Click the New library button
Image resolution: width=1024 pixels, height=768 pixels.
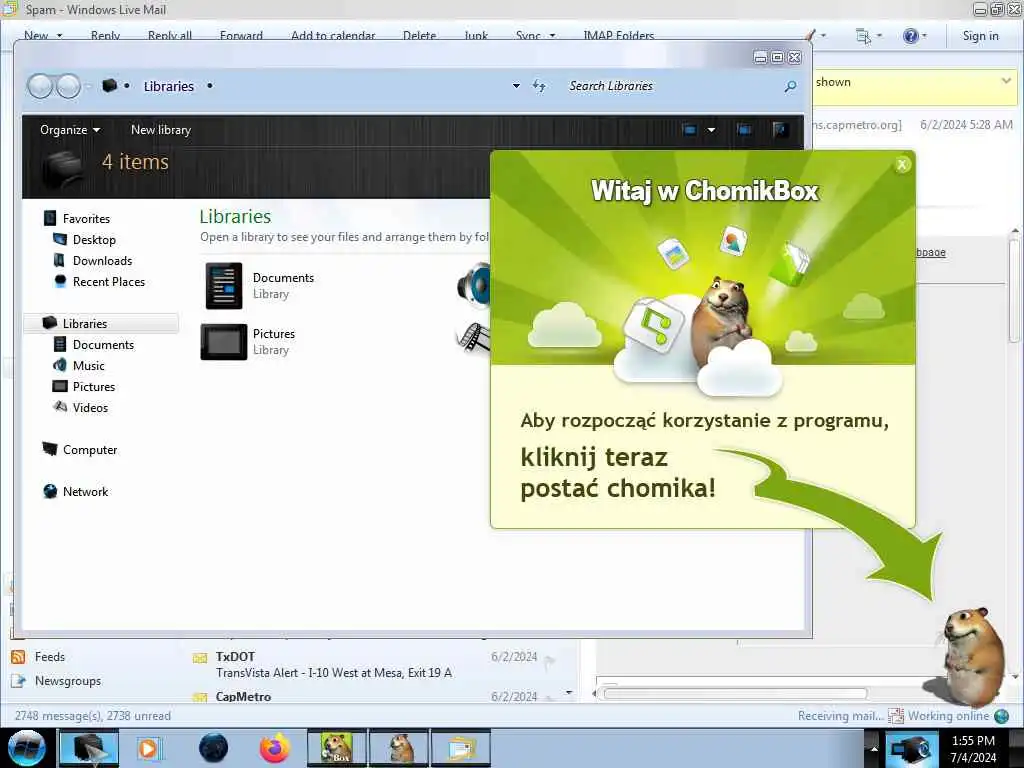[161, 129]
